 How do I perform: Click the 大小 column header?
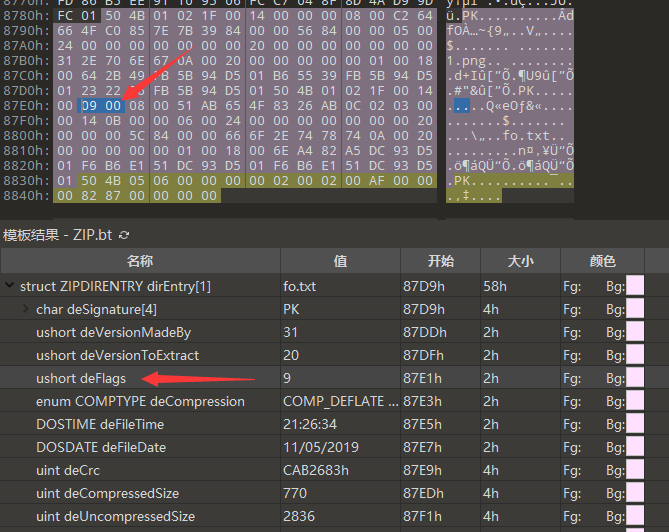pos(521,261)
